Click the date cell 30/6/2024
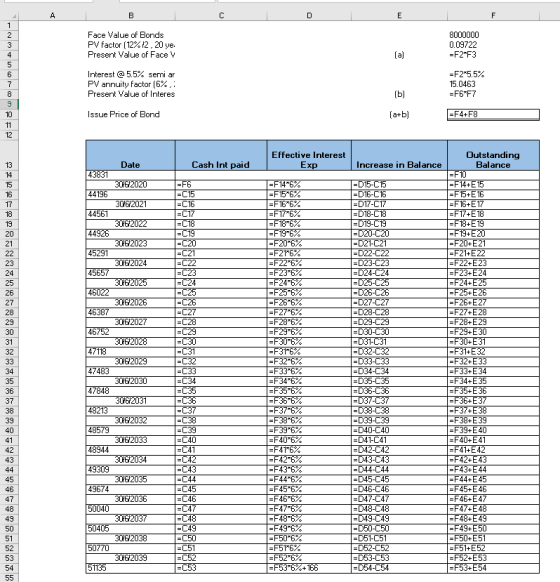The image size is (560, 582). (x=131, y=264)
